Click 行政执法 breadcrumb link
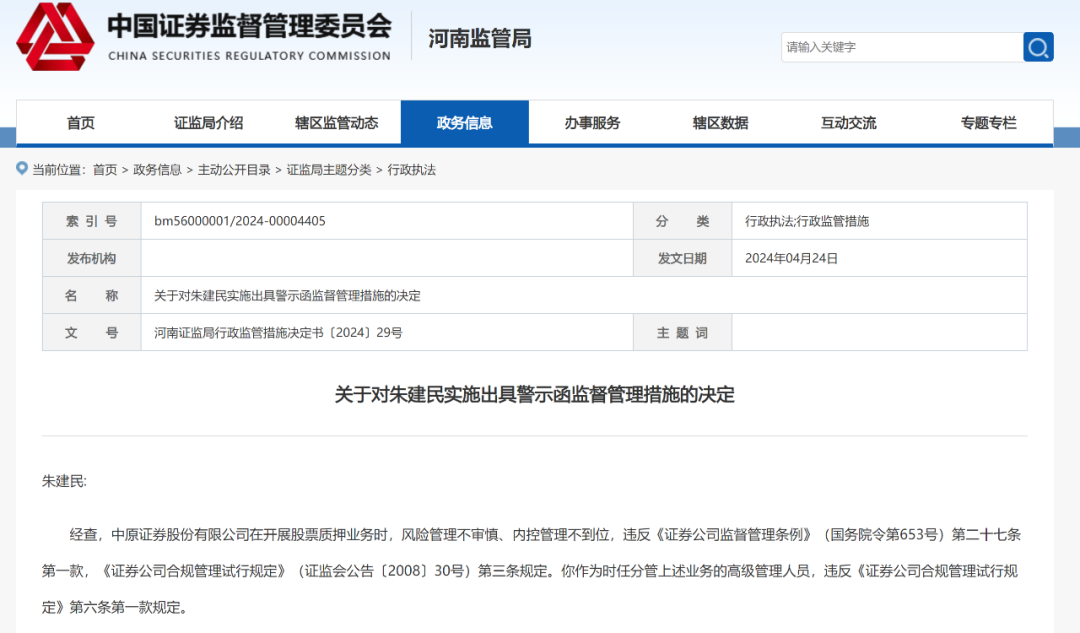The width and height of the screenshot is (1080, 633). pyautogui.click(x=412, y=170)
